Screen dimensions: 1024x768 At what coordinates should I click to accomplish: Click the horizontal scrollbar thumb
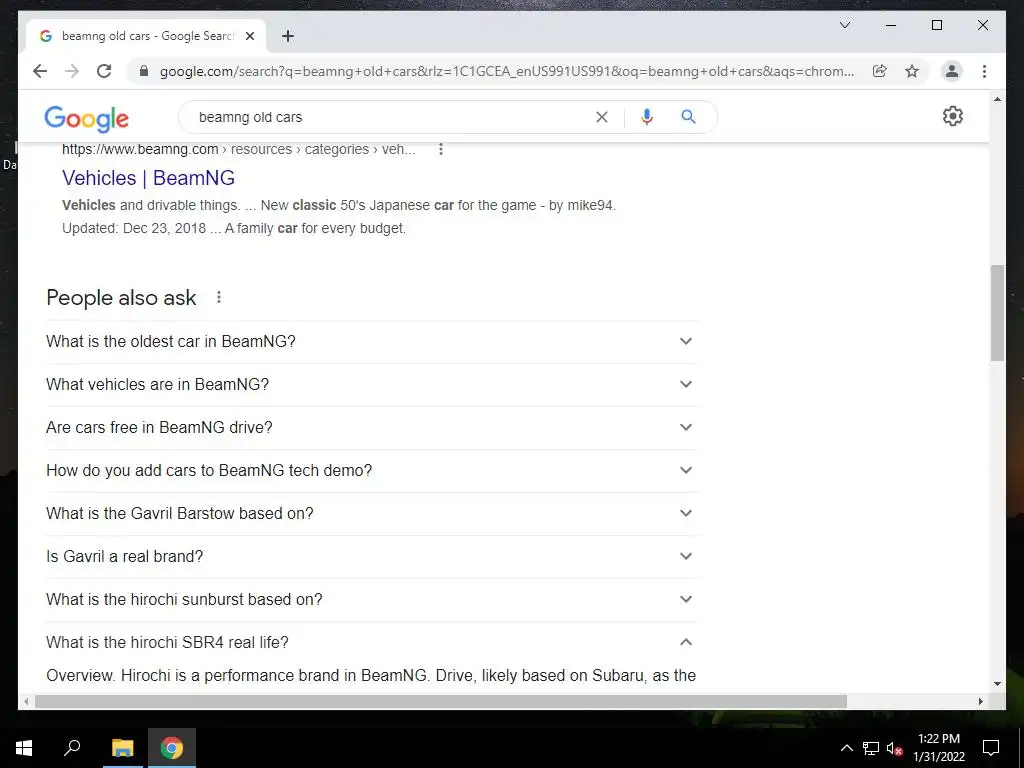pos(441,701)
